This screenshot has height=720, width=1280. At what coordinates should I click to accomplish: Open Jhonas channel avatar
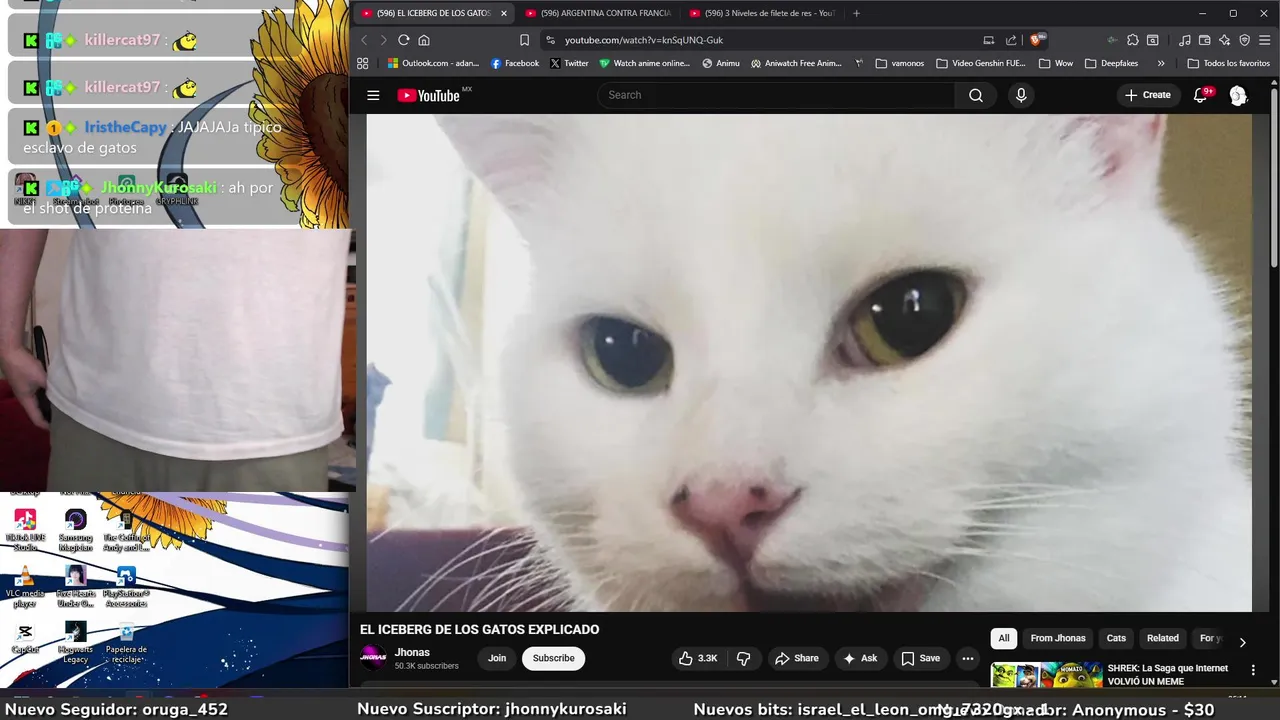373,657
